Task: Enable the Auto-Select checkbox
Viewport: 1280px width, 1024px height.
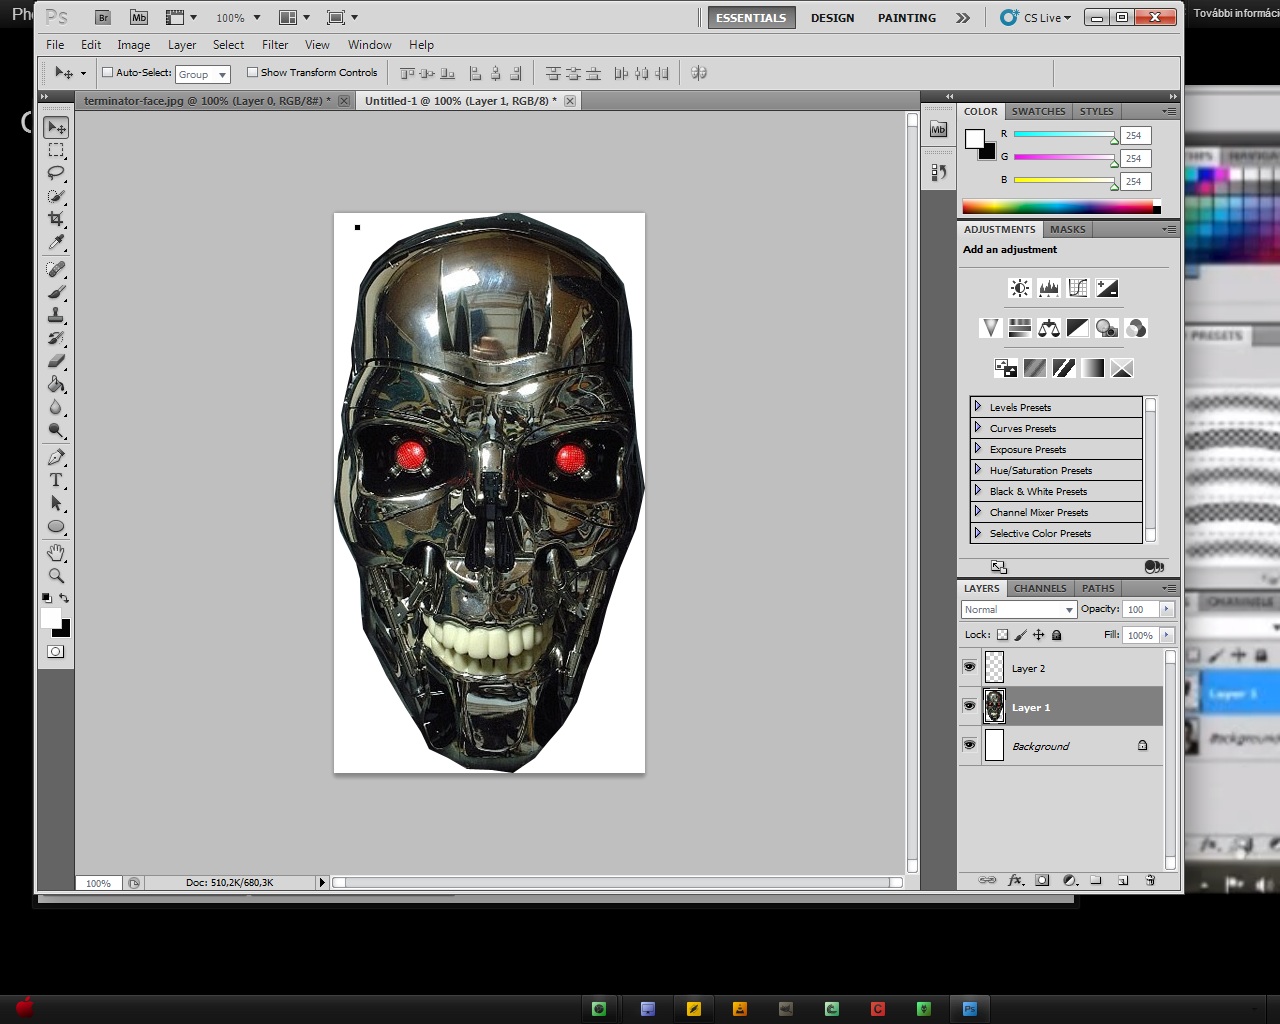Action: pyautogui.click(x=108, y=72)
